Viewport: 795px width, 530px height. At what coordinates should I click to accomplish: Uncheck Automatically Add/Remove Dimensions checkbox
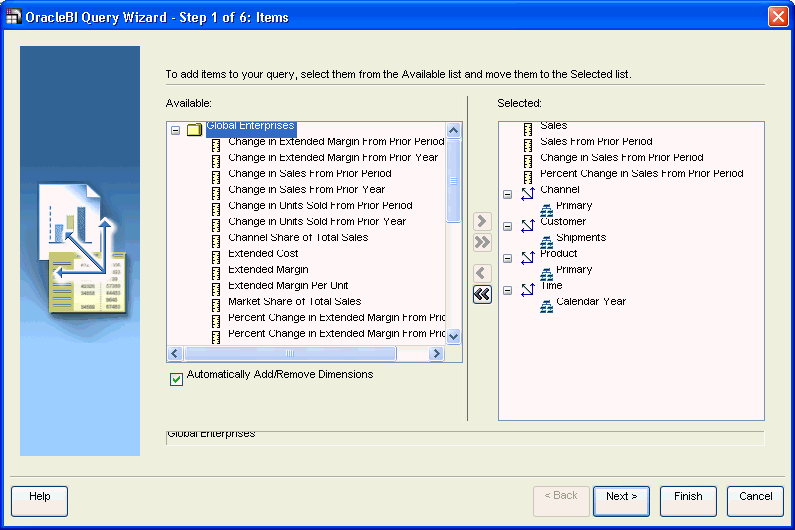(x=176, y=379)
